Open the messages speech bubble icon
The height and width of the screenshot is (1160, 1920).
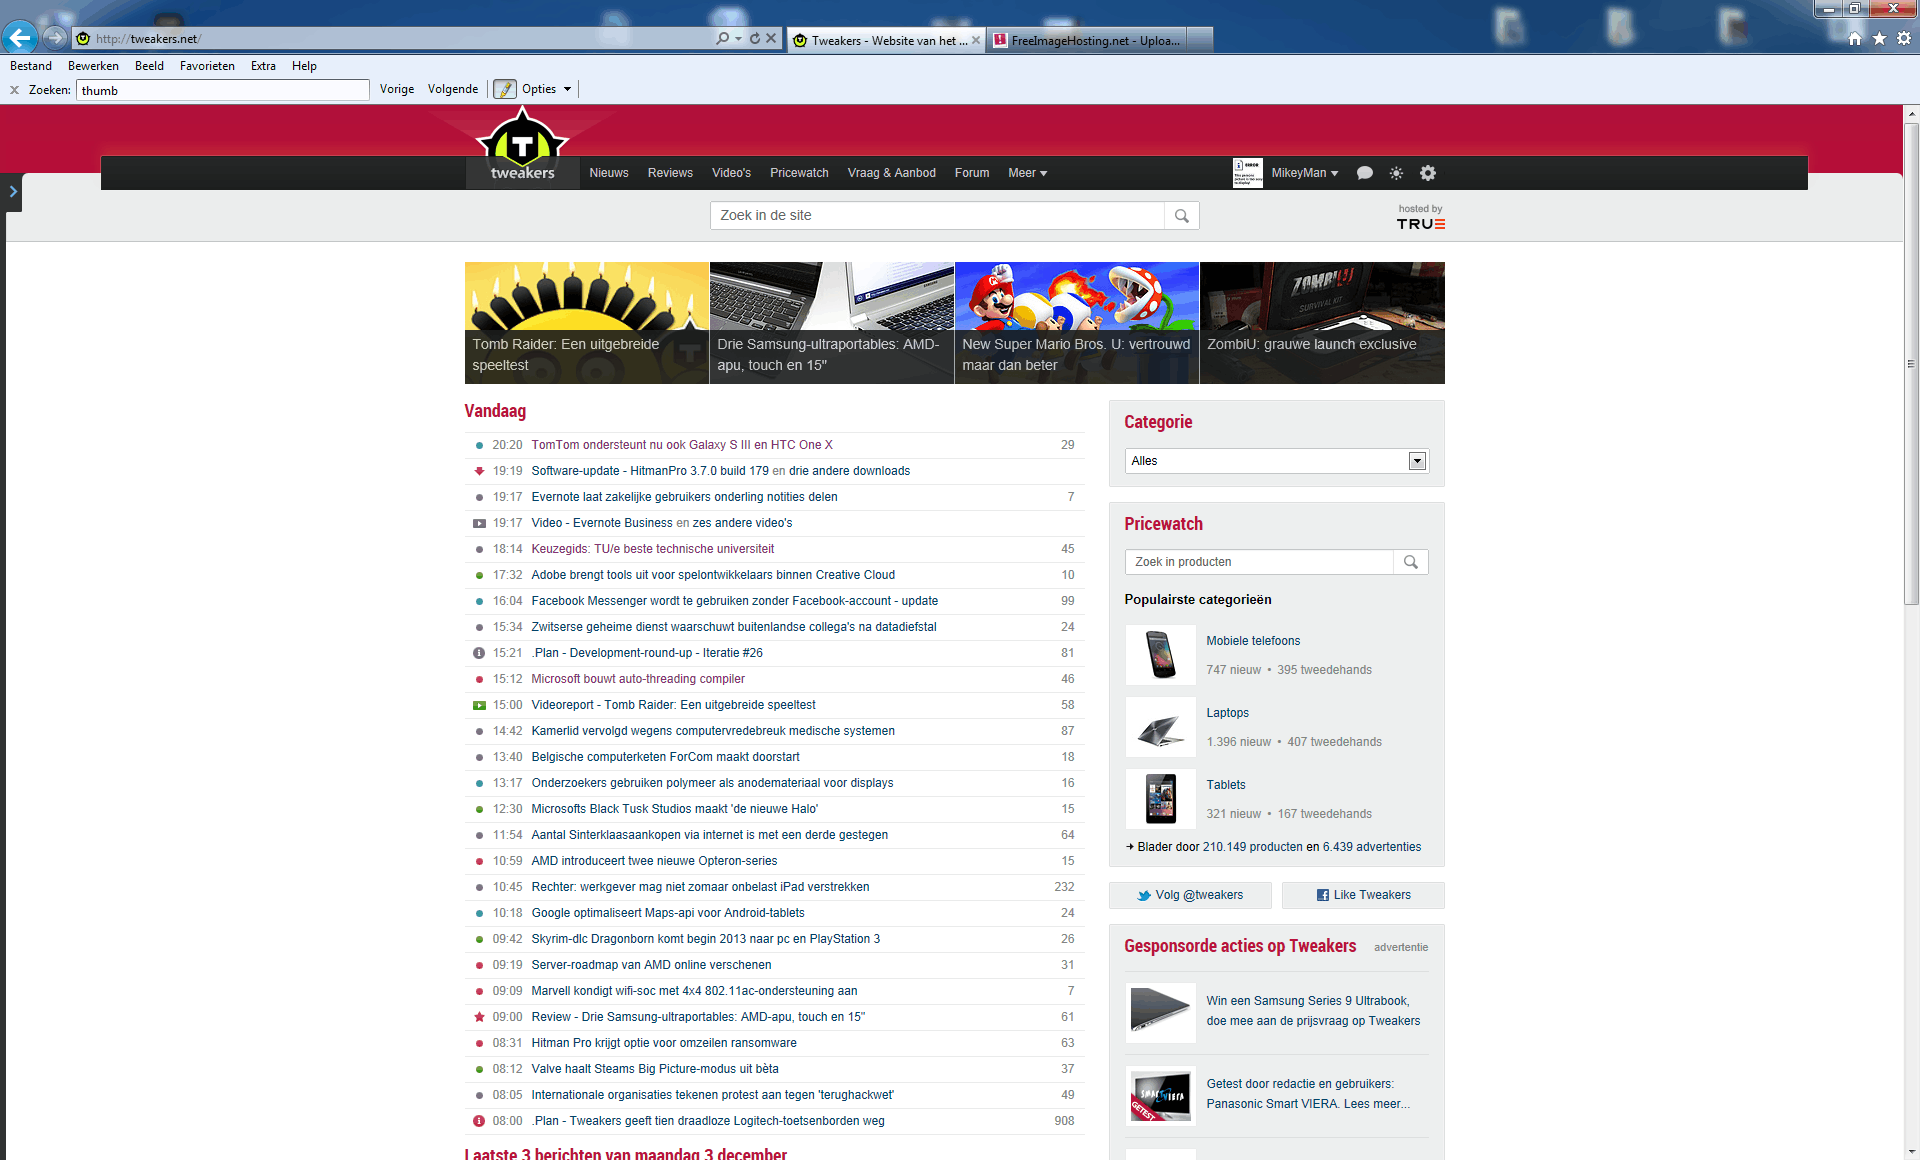pos(1364,173)
